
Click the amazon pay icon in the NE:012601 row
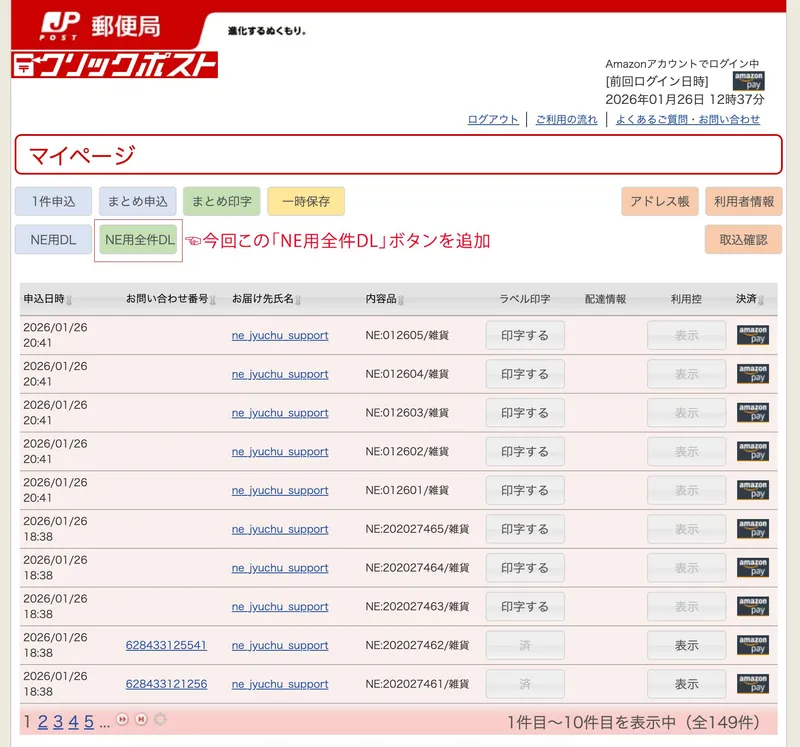[753, 490]
